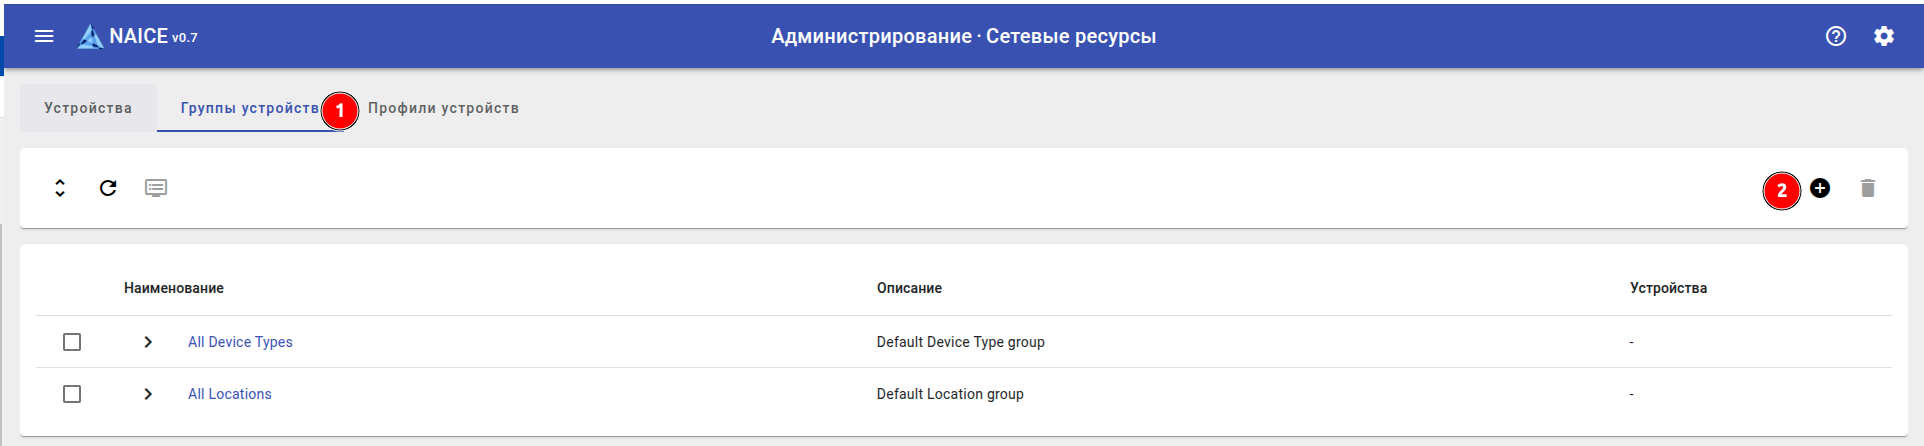Expand the All Locations group
The width and height of the screenshot is (1924, 446).
click(148, 394)
